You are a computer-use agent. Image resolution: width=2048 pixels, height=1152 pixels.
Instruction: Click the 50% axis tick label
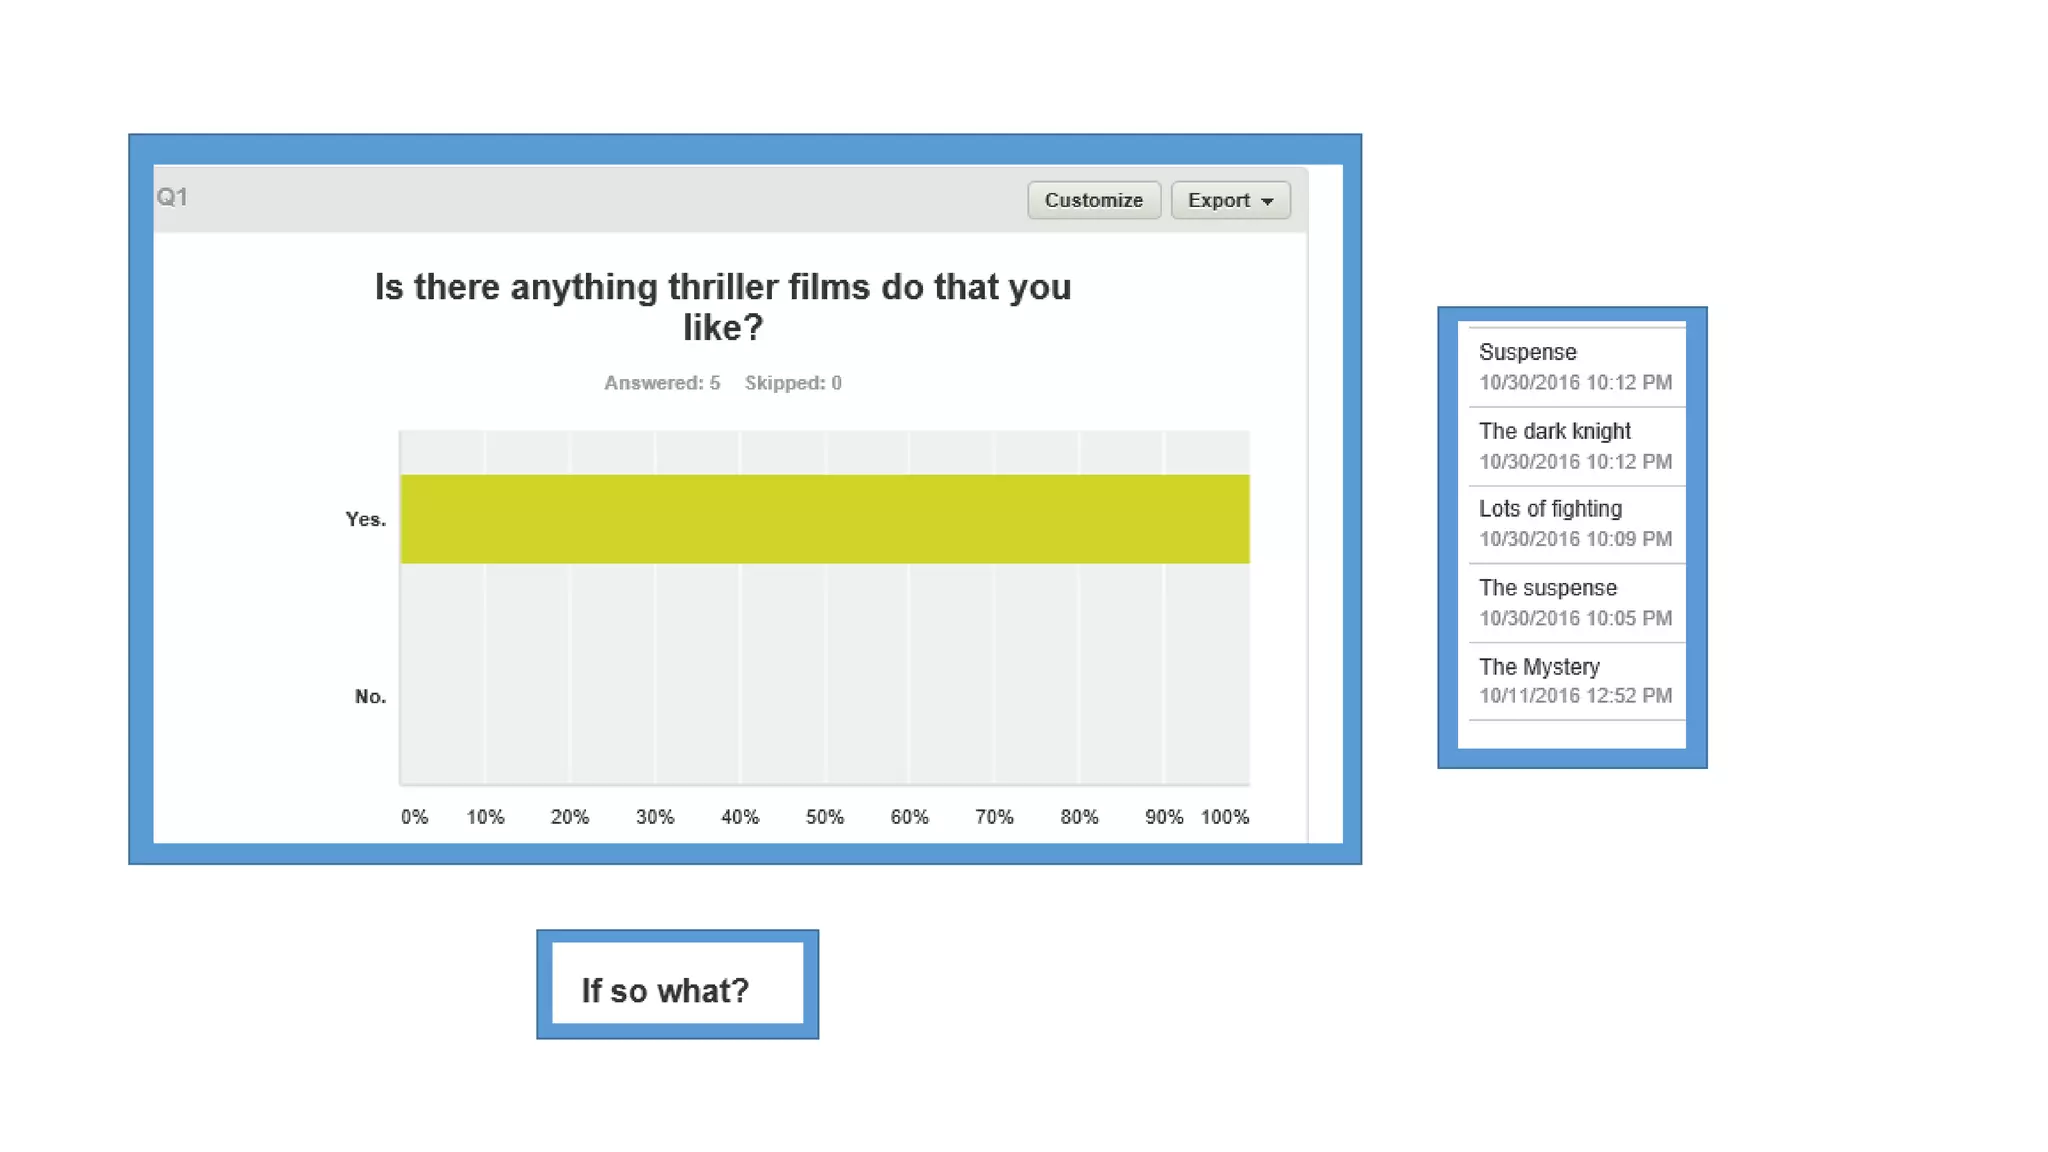click(x=824, y=817)
